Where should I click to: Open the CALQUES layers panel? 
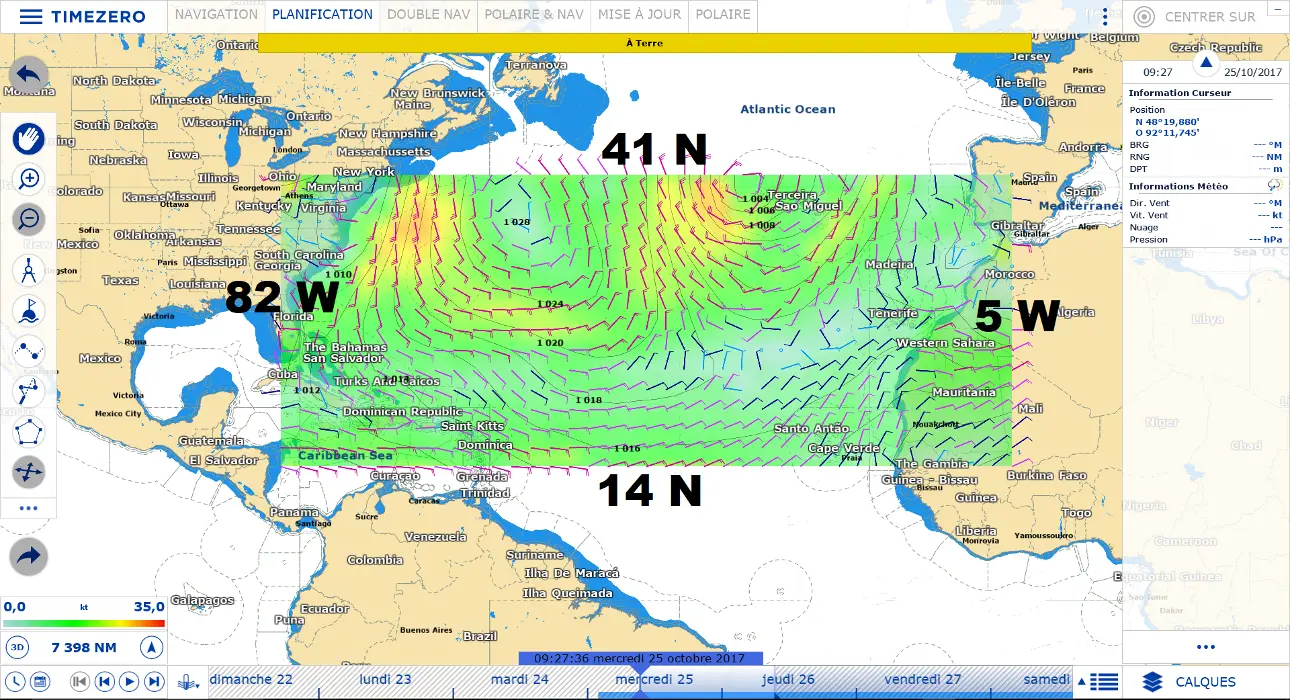[x=1189, y=682]
